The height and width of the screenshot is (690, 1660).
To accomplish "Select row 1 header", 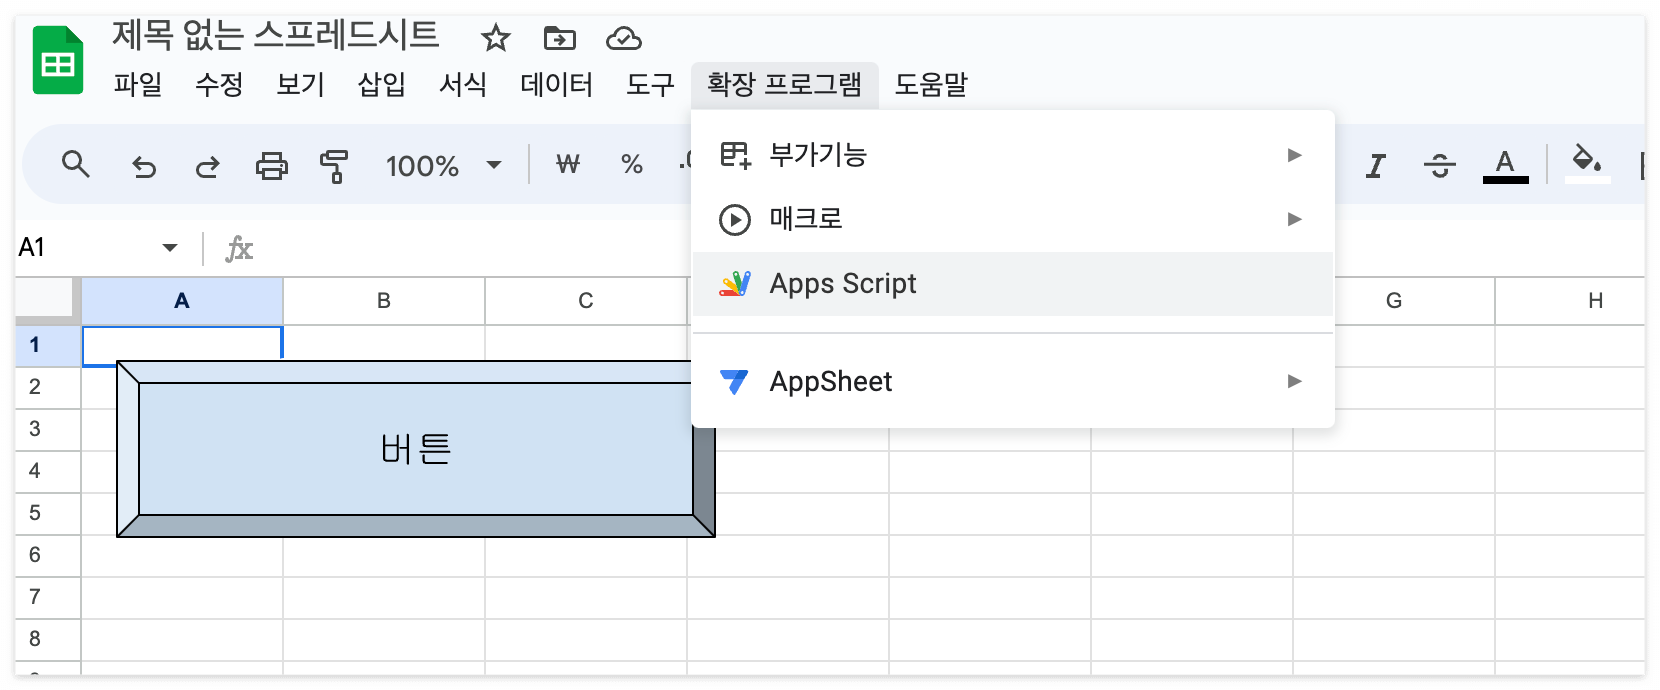I will 48,345.
